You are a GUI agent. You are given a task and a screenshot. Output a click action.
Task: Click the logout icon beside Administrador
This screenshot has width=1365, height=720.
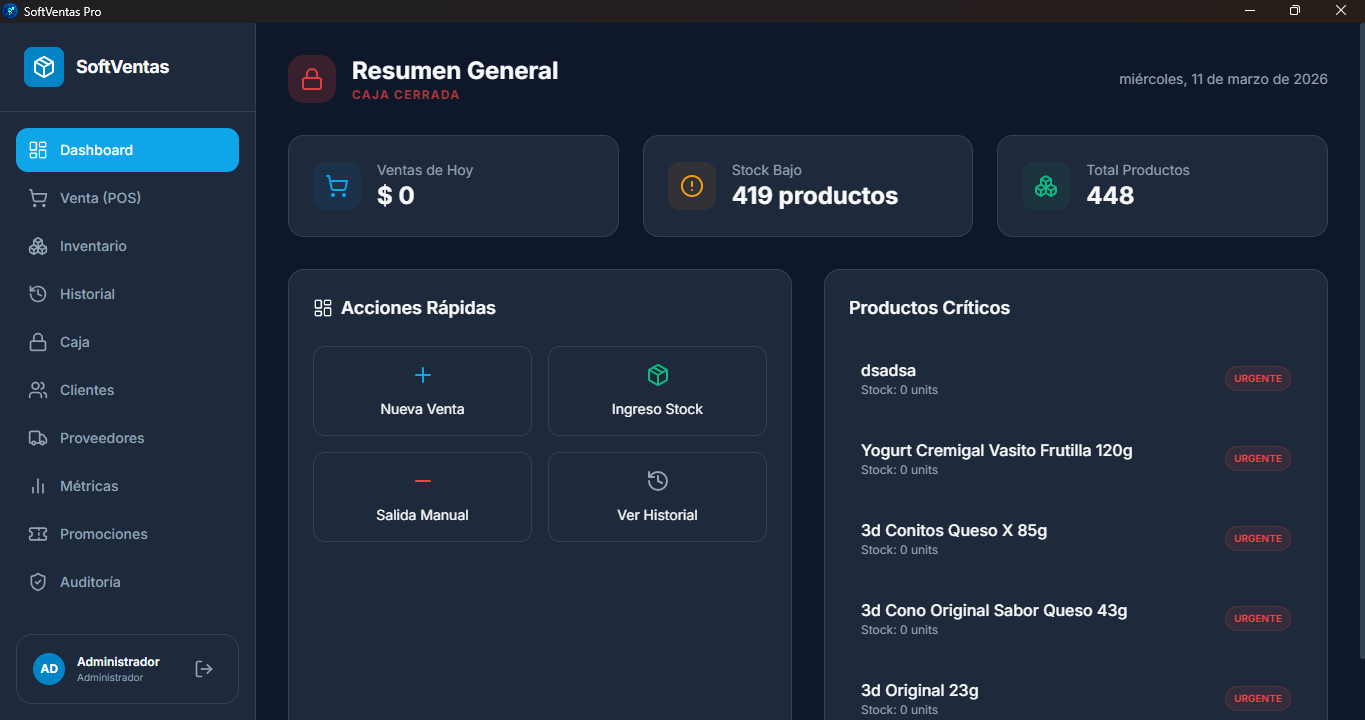[x=203, y=668]
